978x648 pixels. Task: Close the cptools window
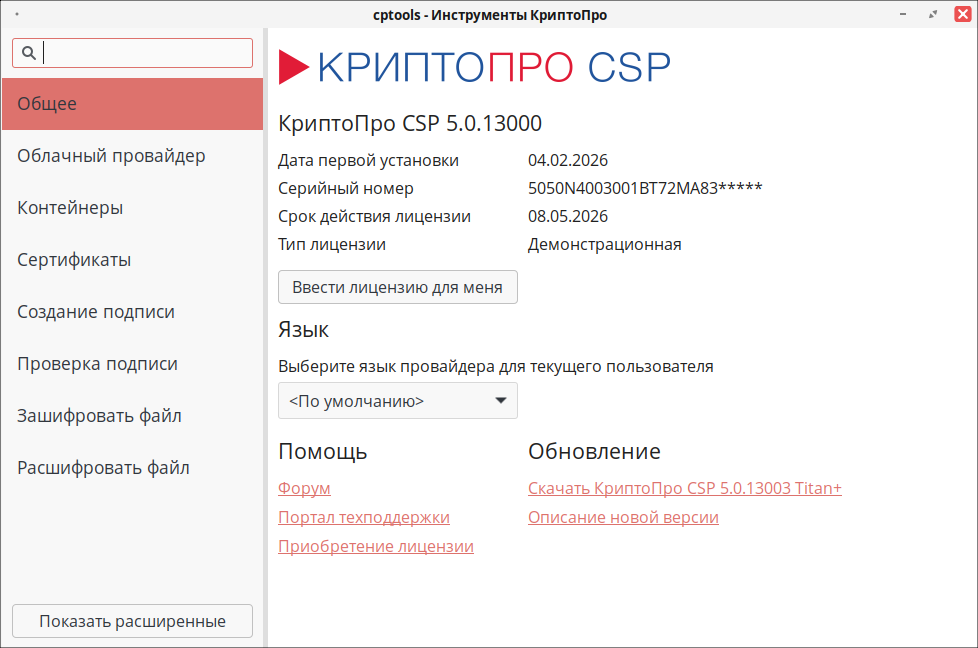click(x=958, y=15)
